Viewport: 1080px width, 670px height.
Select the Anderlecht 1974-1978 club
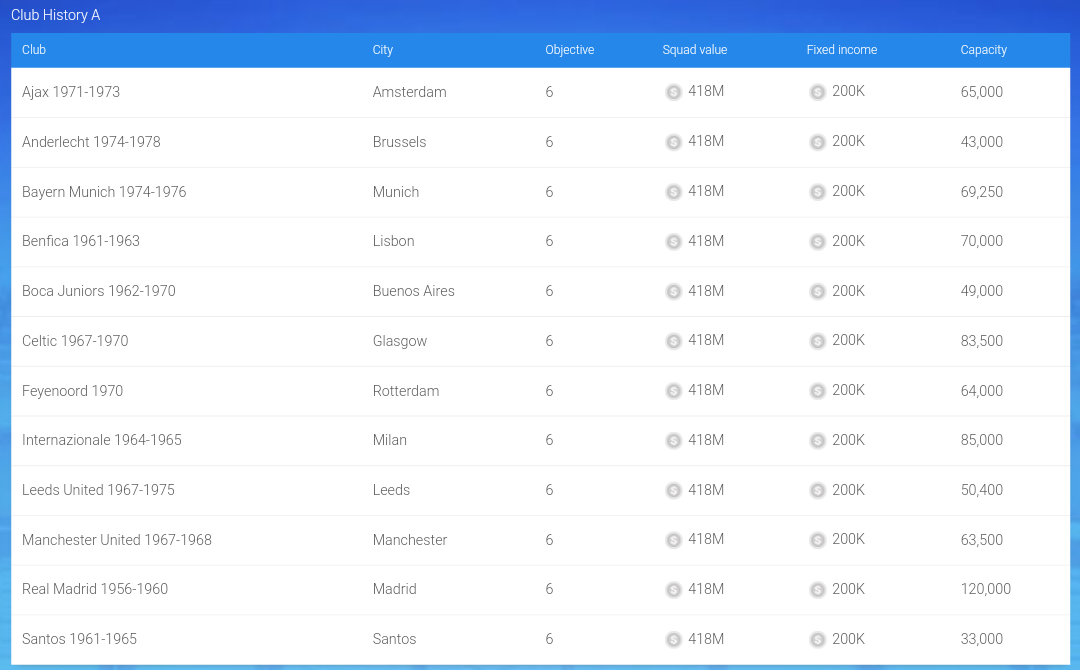91,142
